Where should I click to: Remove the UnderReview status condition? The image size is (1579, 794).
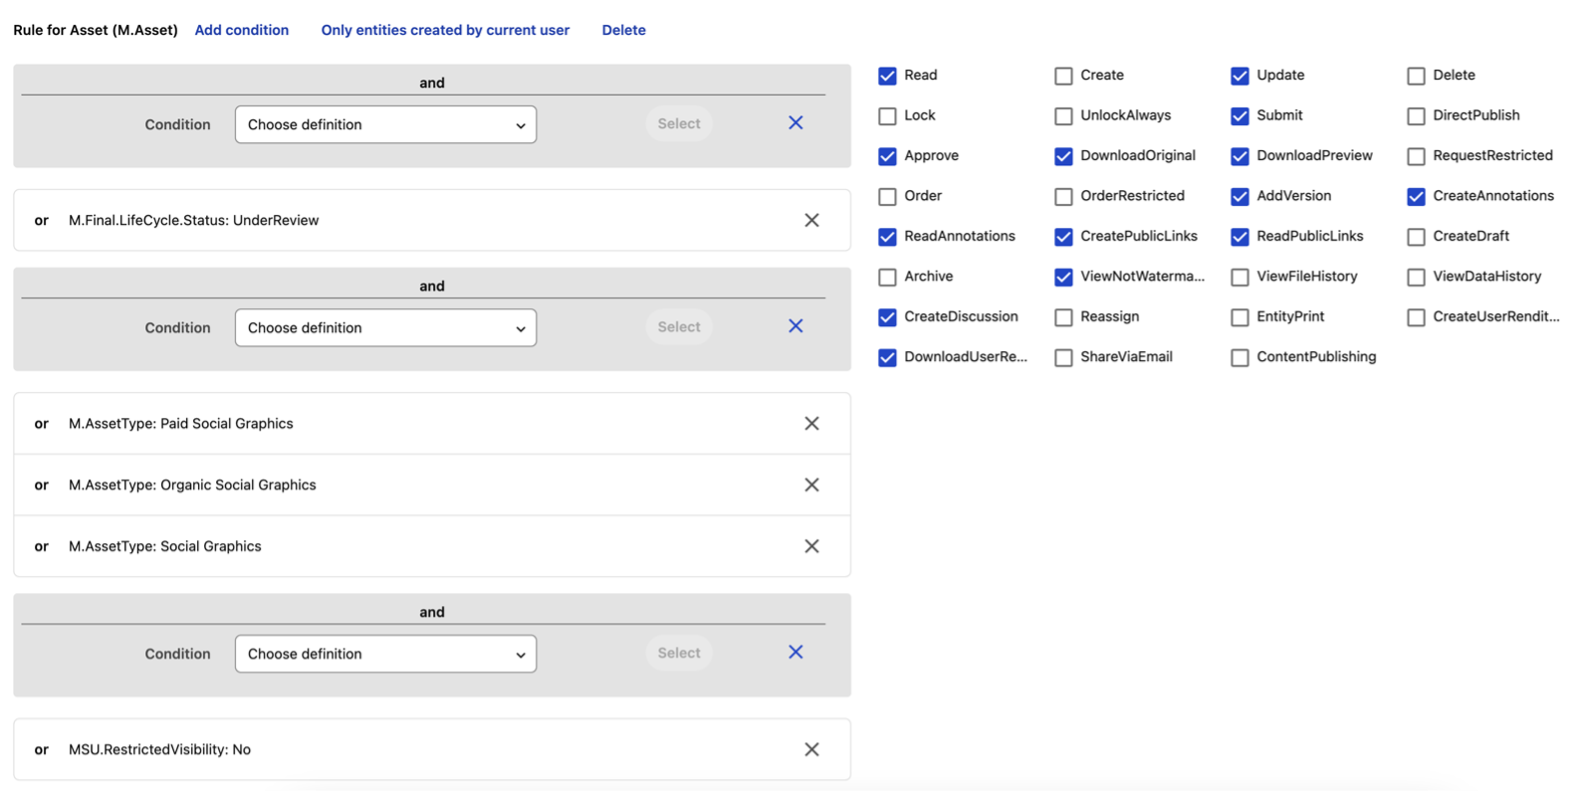[x=811, y=220]
